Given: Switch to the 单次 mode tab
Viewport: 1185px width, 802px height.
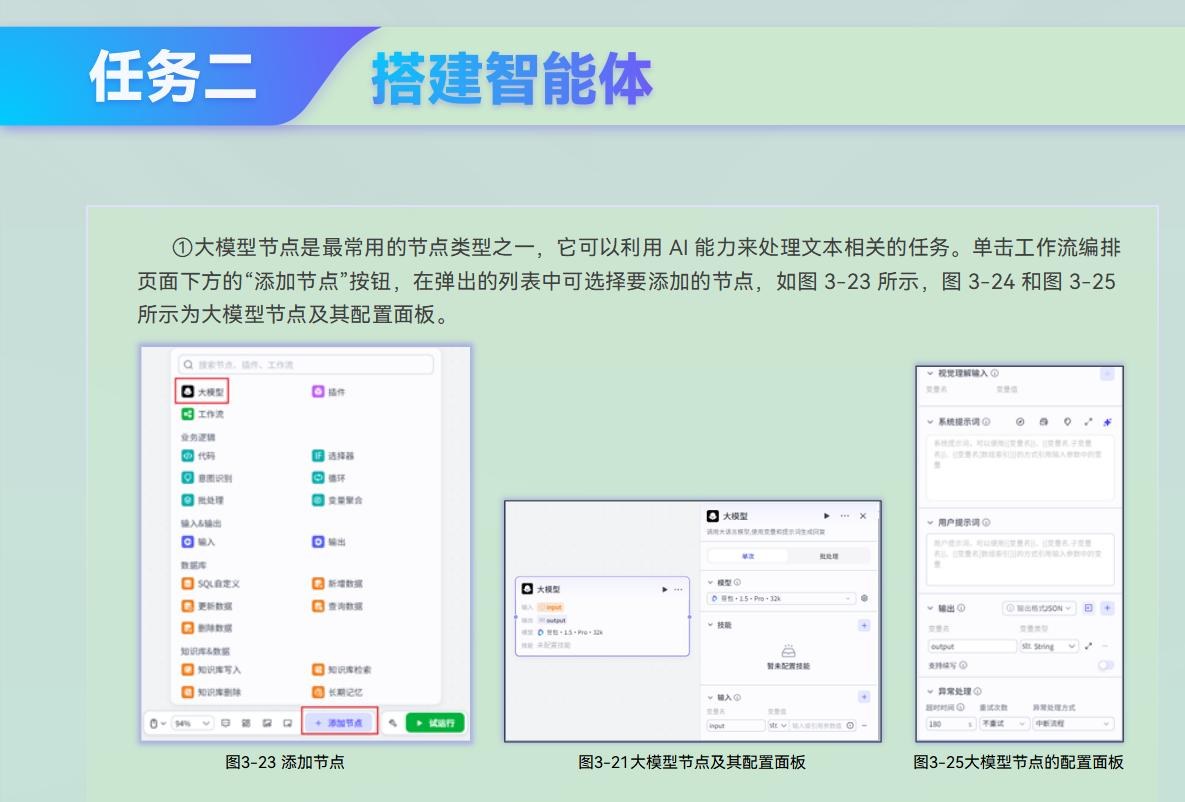Looking at the screenshot, I should click(748, 556).
